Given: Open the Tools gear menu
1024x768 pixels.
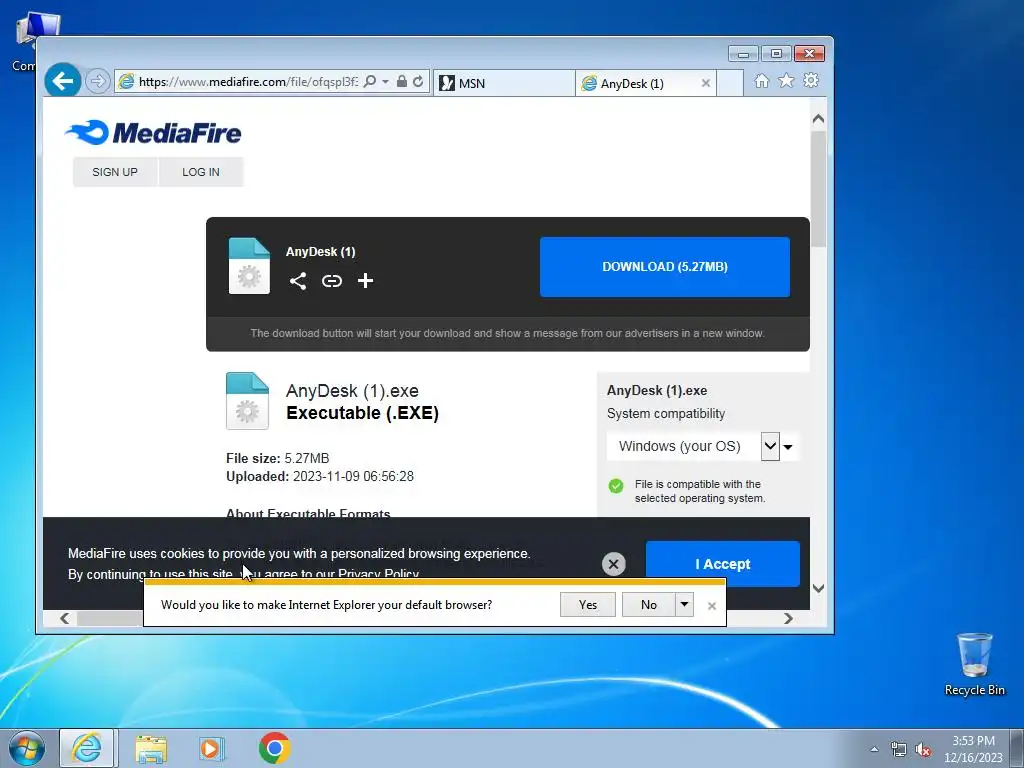Looking at the screenshot, I should (811, 81).
